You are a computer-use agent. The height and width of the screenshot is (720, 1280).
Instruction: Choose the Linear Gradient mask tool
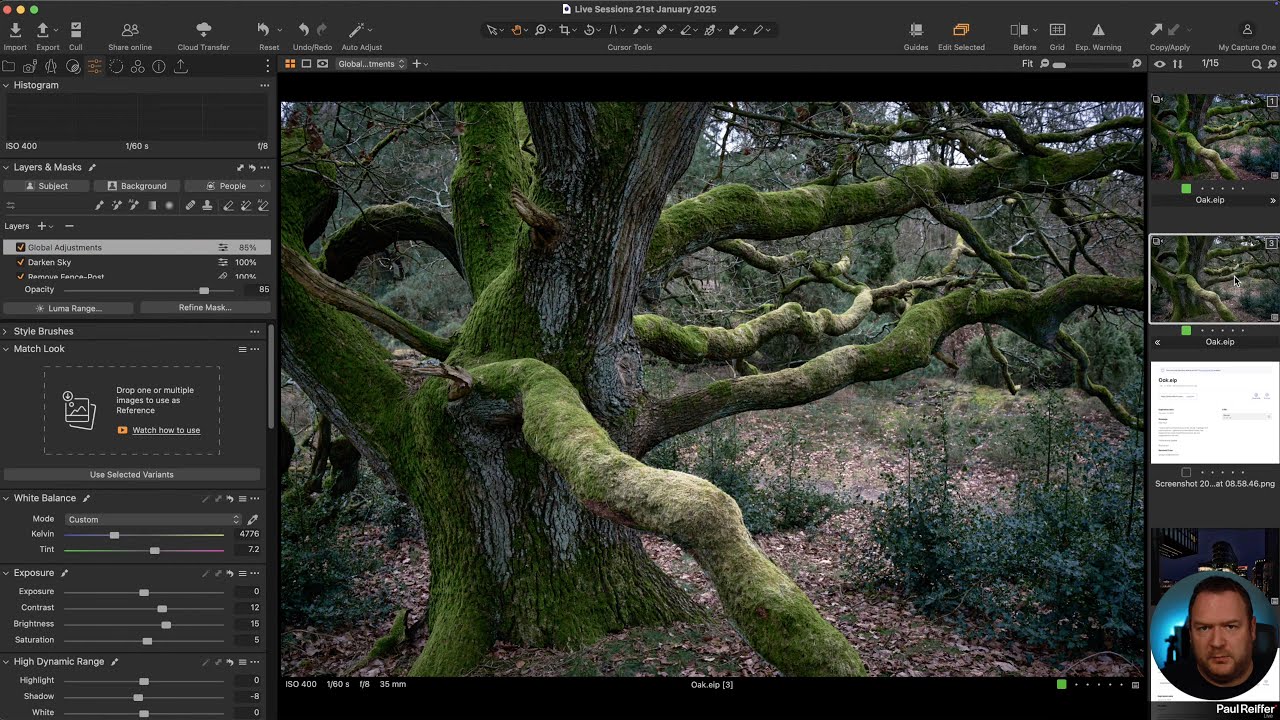pyautogui.click(x=152, y=206)
